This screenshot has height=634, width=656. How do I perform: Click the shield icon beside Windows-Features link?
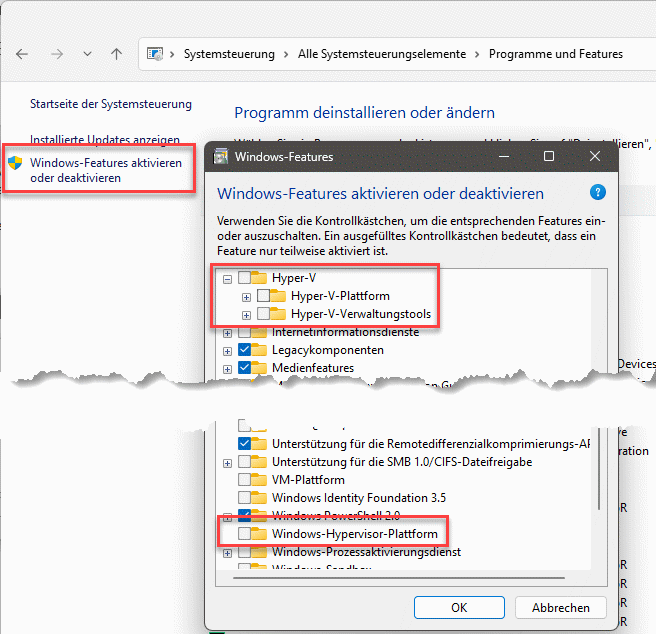tap(15, 163)
